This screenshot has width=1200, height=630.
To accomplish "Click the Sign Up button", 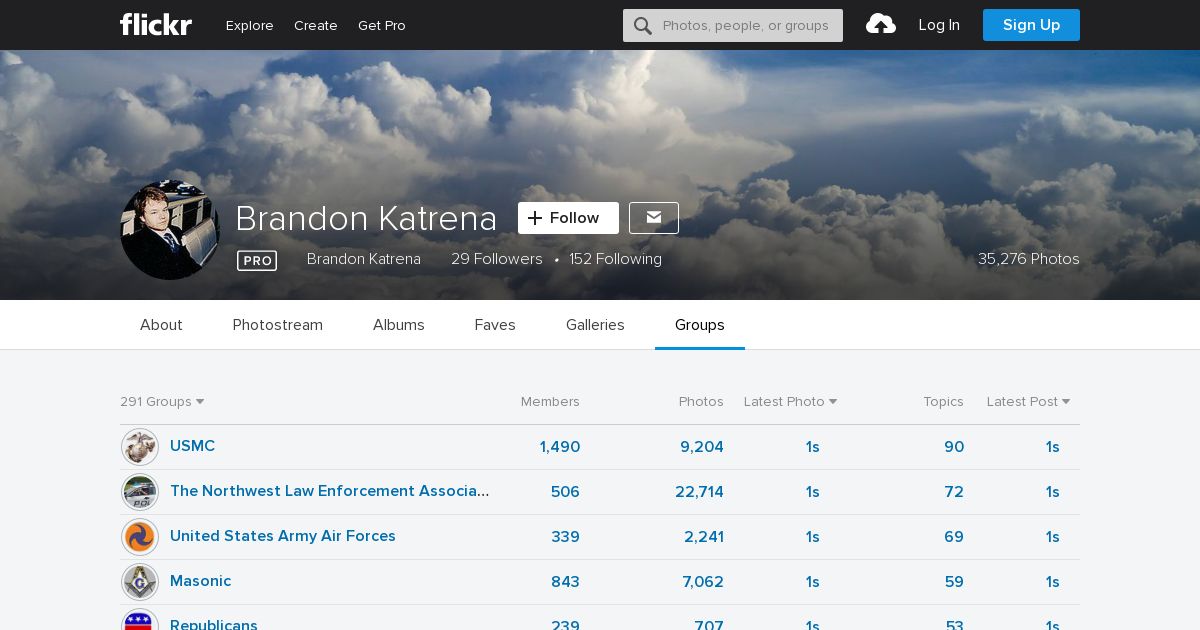I will point(1031,25).
